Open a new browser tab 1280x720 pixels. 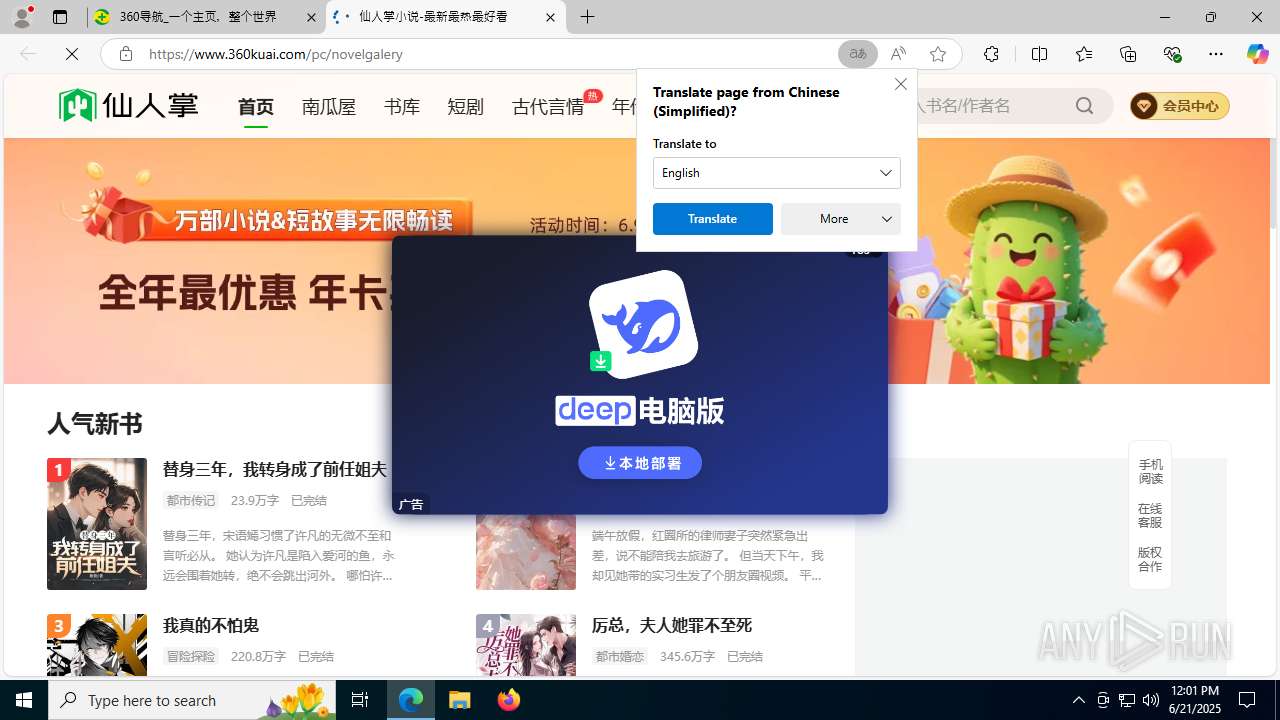[588, 17]
